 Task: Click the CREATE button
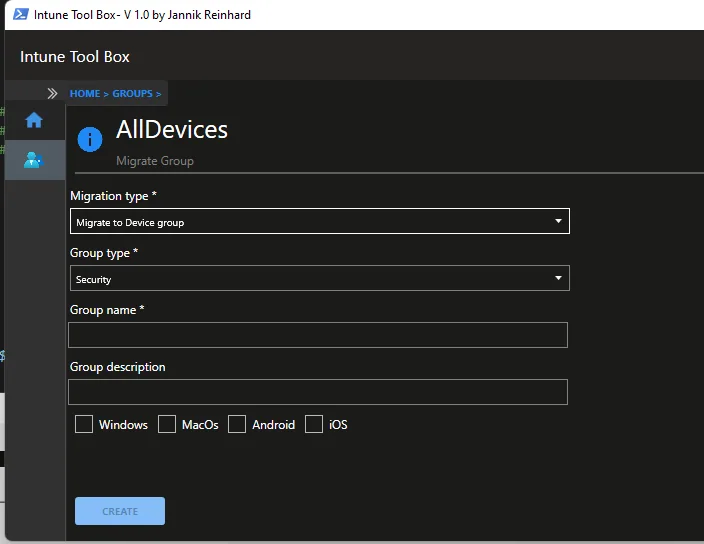coord(120,511)
